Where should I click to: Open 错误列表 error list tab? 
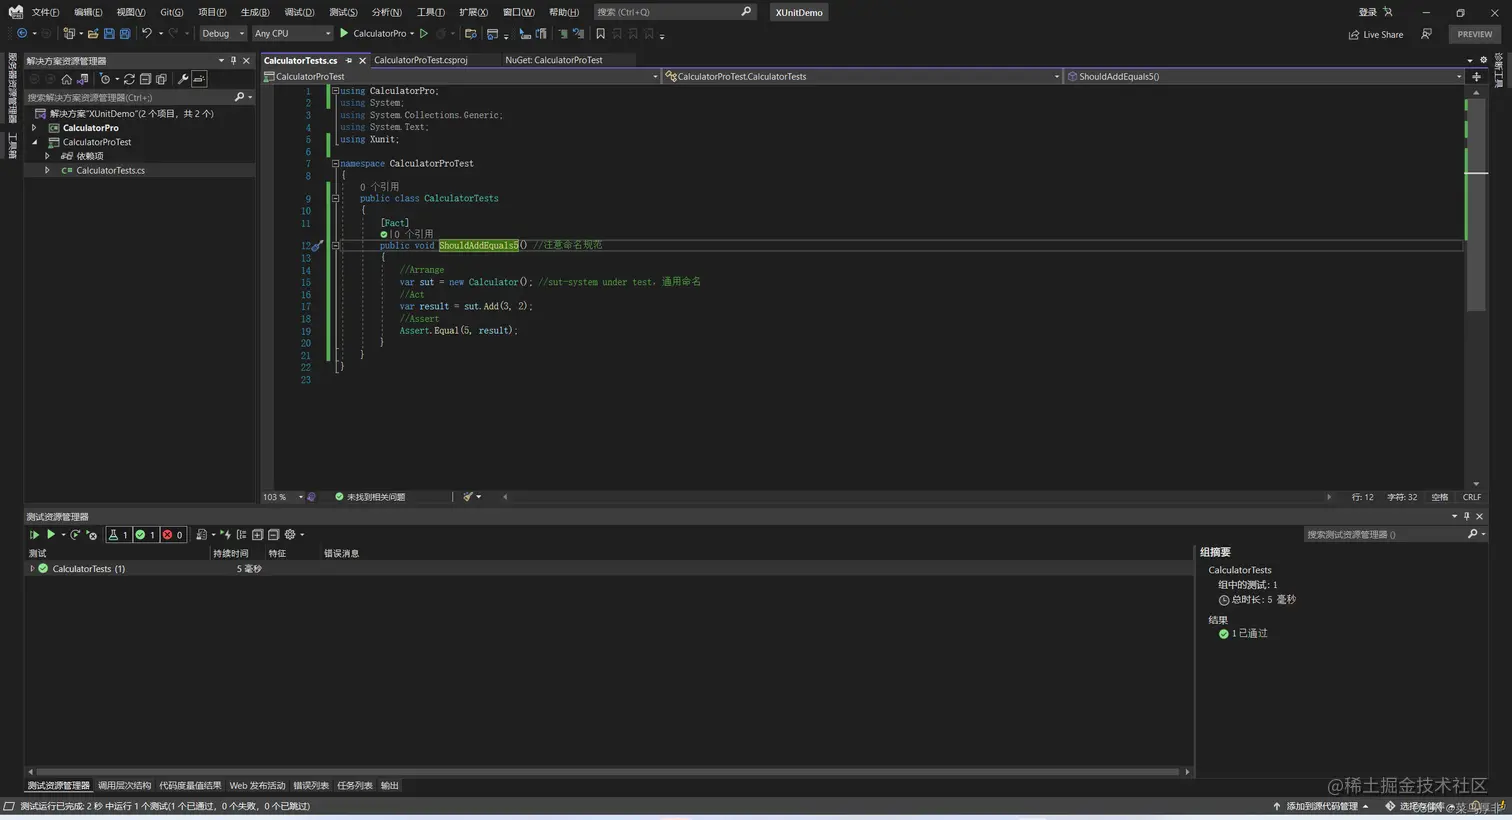(311, 786)
